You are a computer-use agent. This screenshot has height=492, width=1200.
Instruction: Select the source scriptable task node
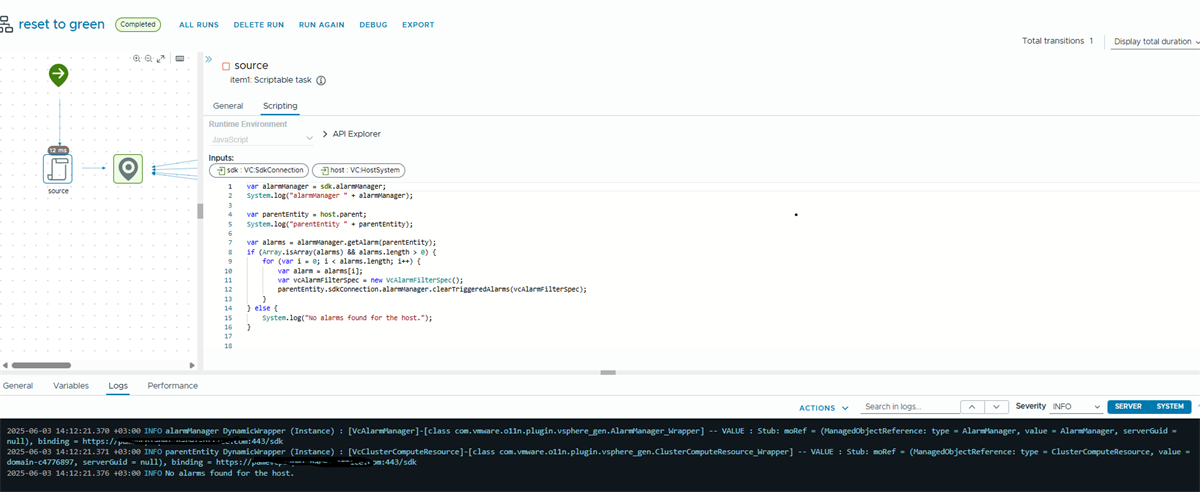pyautogui.click(x=58, y=168)
